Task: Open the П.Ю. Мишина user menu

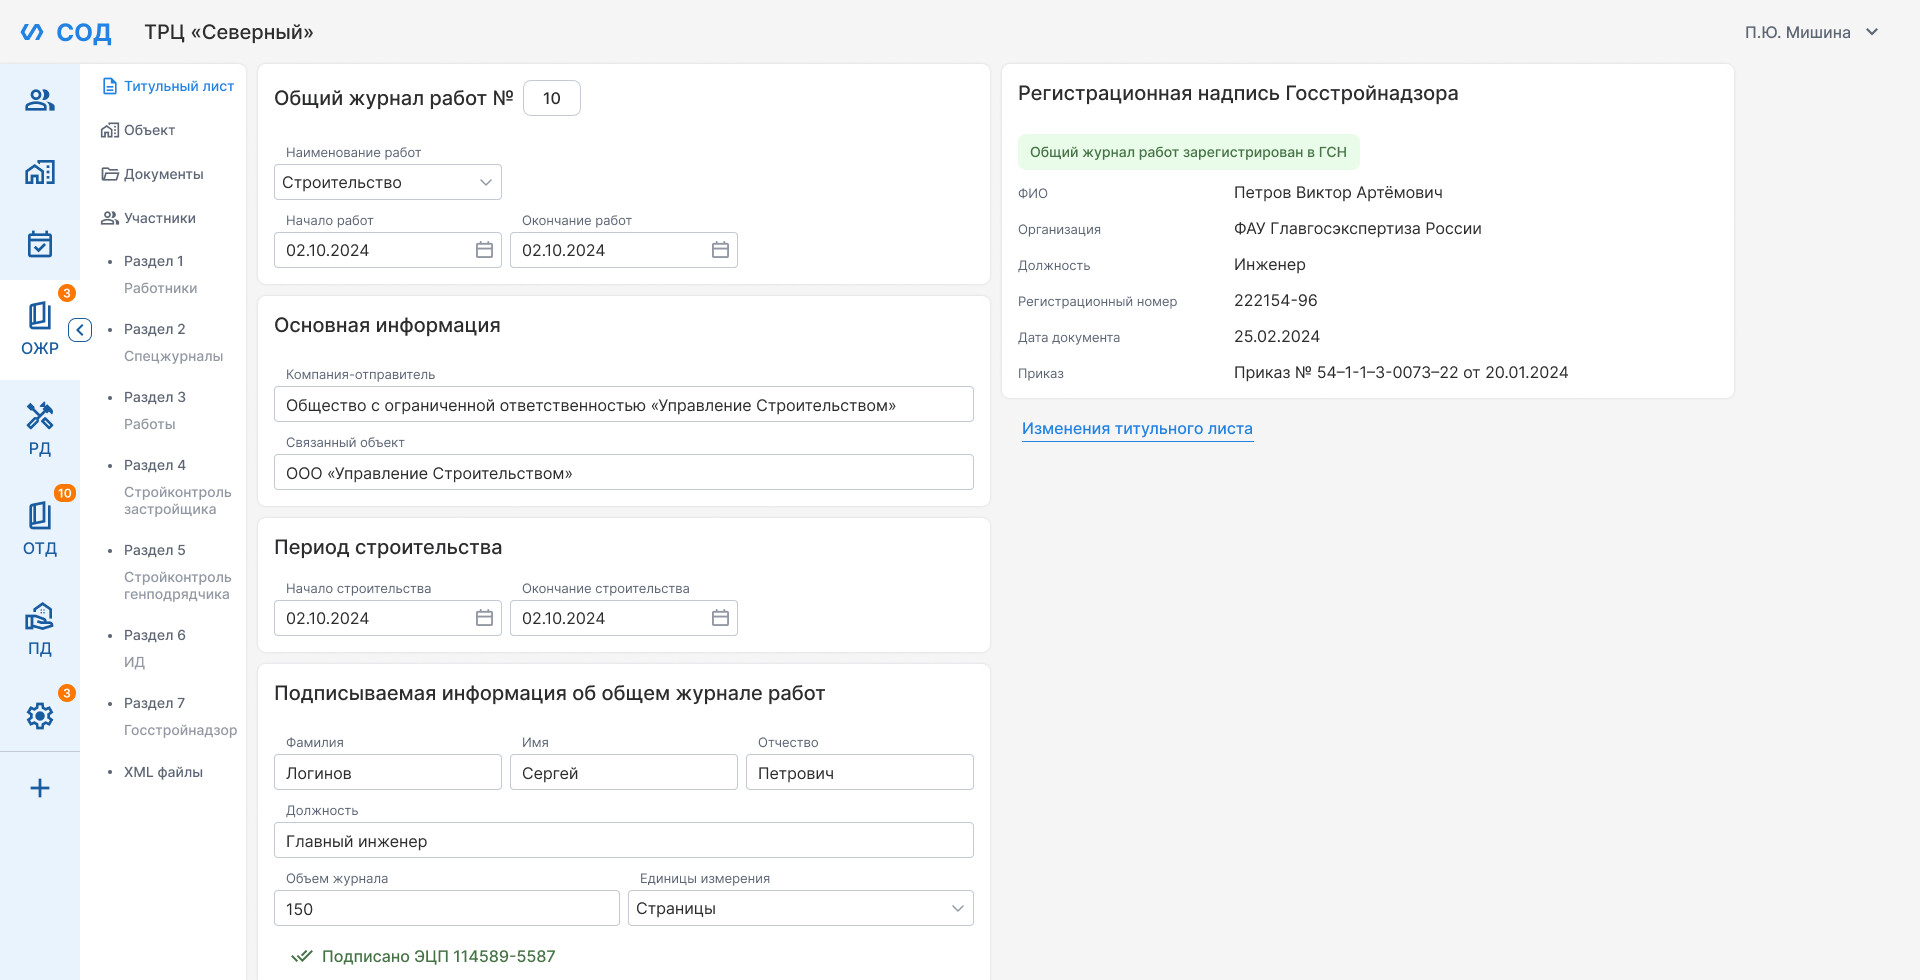Action: click(x=1812, y=32)
